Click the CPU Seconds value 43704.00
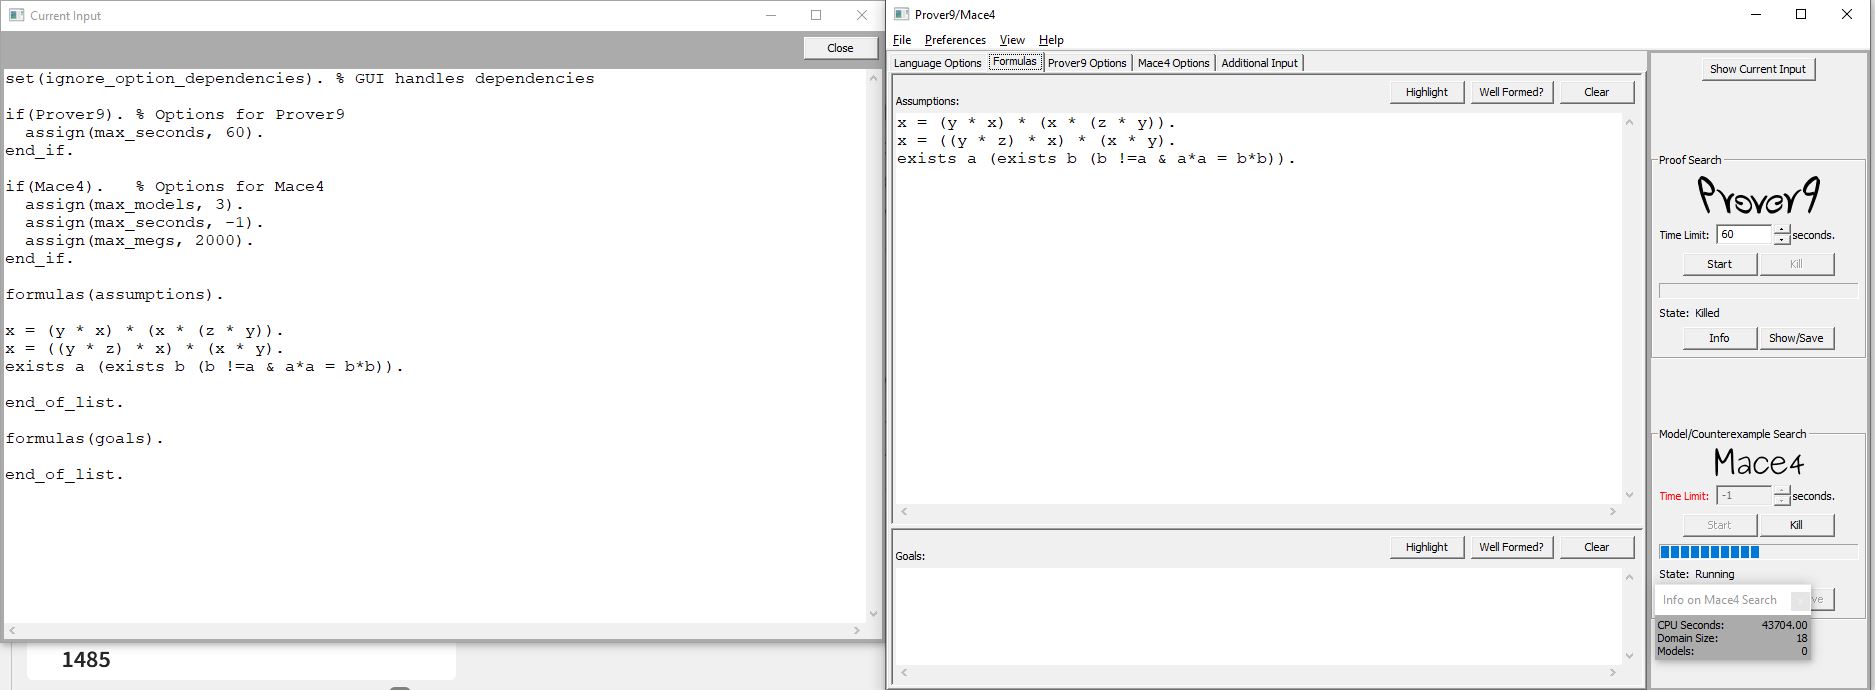 point(1784,625)
